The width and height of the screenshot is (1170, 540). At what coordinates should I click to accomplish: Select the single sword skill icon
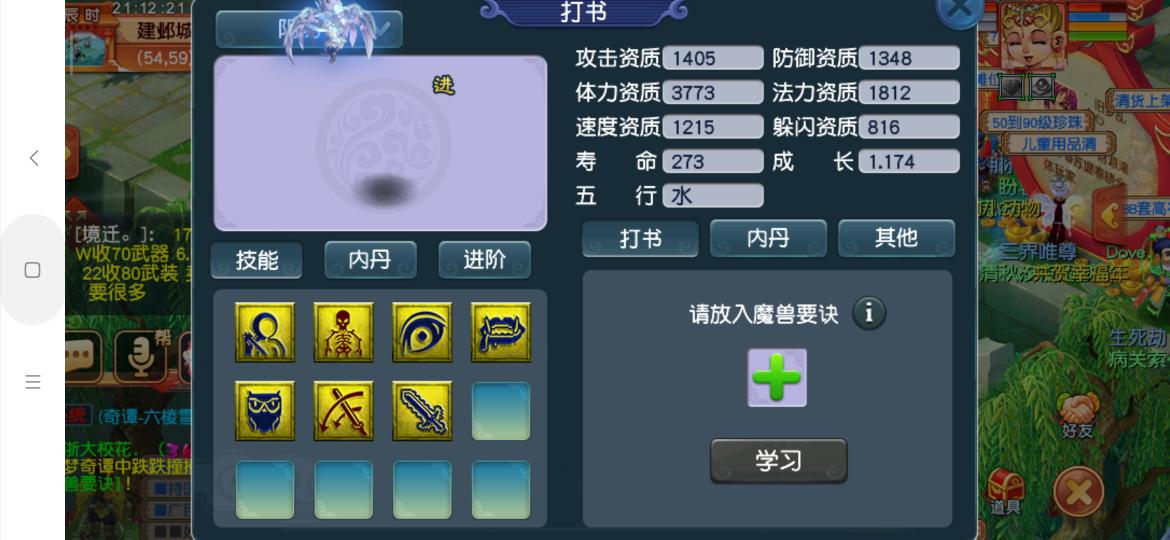point(422,411)
